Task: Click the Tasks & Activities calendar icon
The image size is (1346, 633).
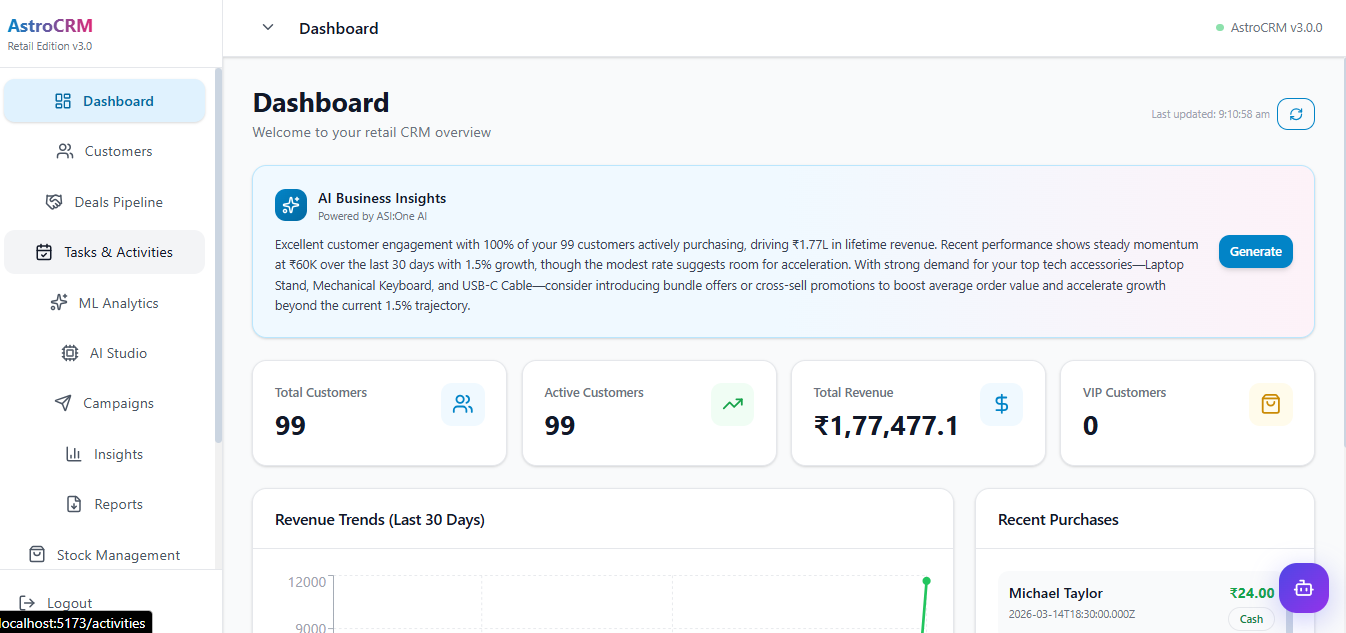Action: [x=44, y=252]
